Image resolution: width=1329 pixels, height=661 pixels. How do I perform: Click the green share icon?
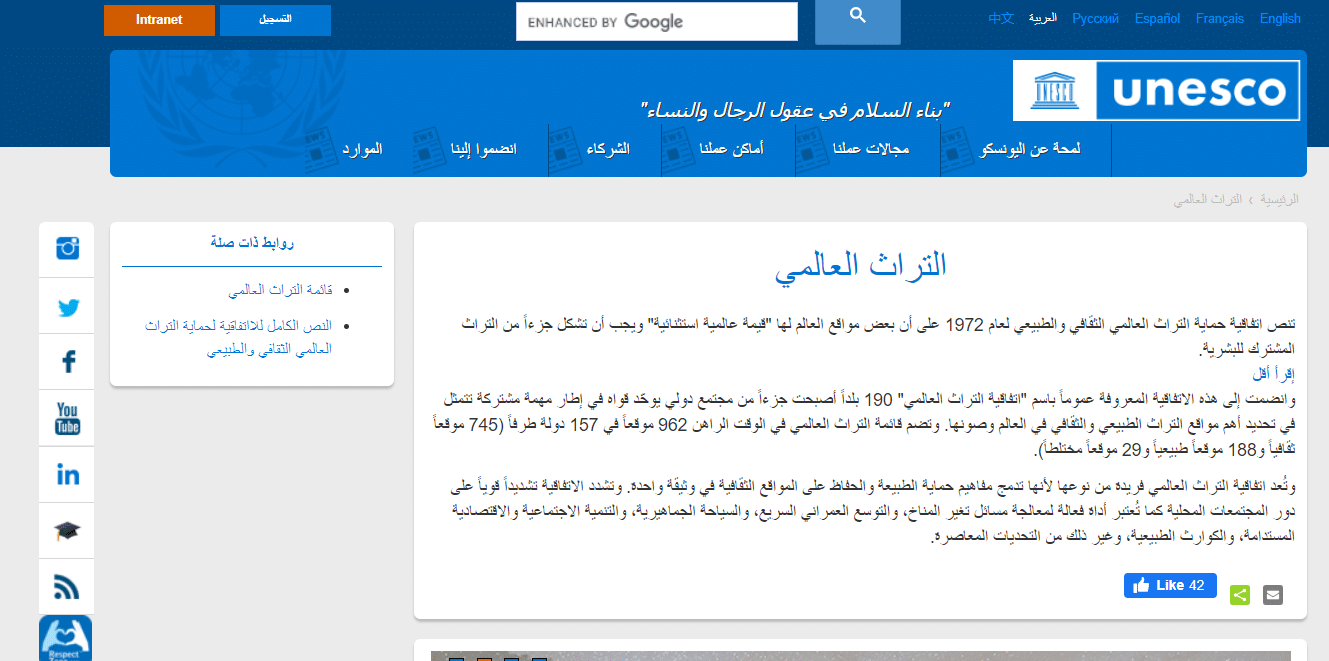click(1239, 595)
